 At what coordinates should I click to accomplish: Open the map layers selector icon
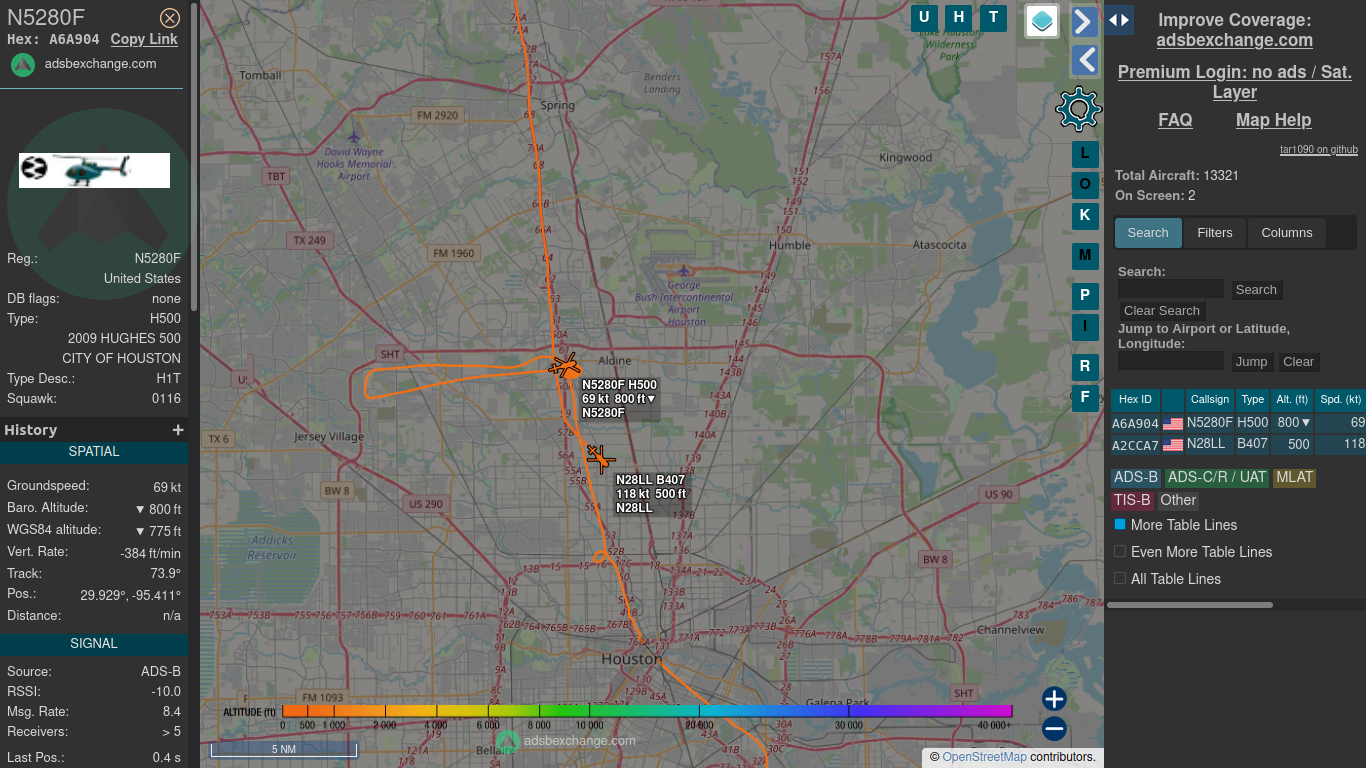coord(1042,20)
